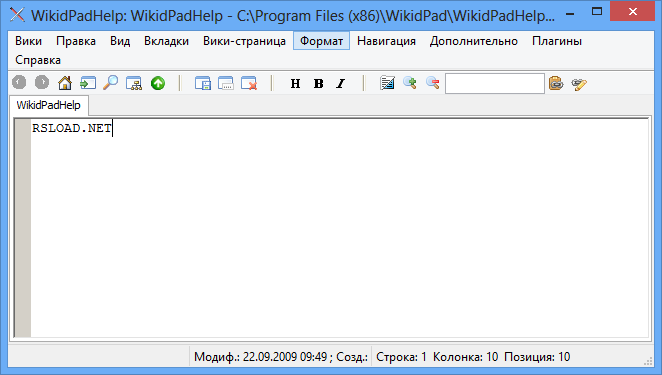Open the magnifier search wiki icon
Viewport: 662px width, 375px height.
pos(111,82)
